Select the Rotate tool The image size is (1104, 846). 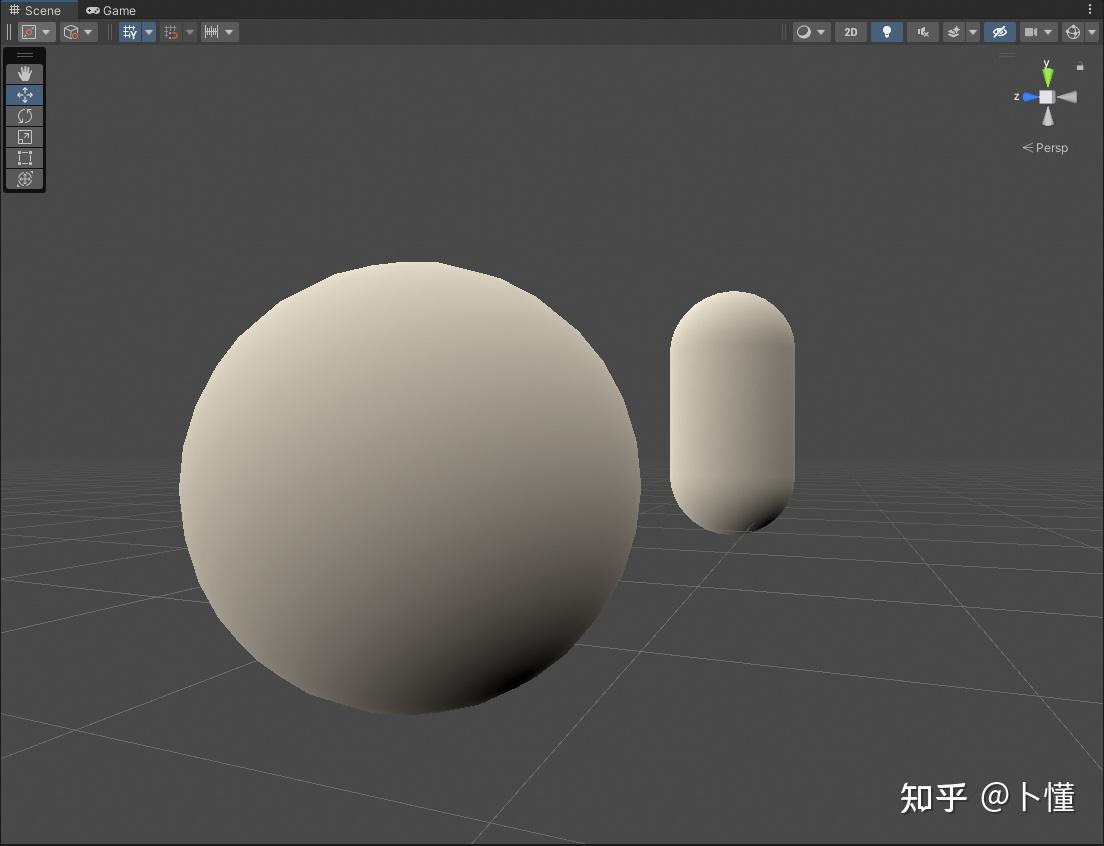24,116
